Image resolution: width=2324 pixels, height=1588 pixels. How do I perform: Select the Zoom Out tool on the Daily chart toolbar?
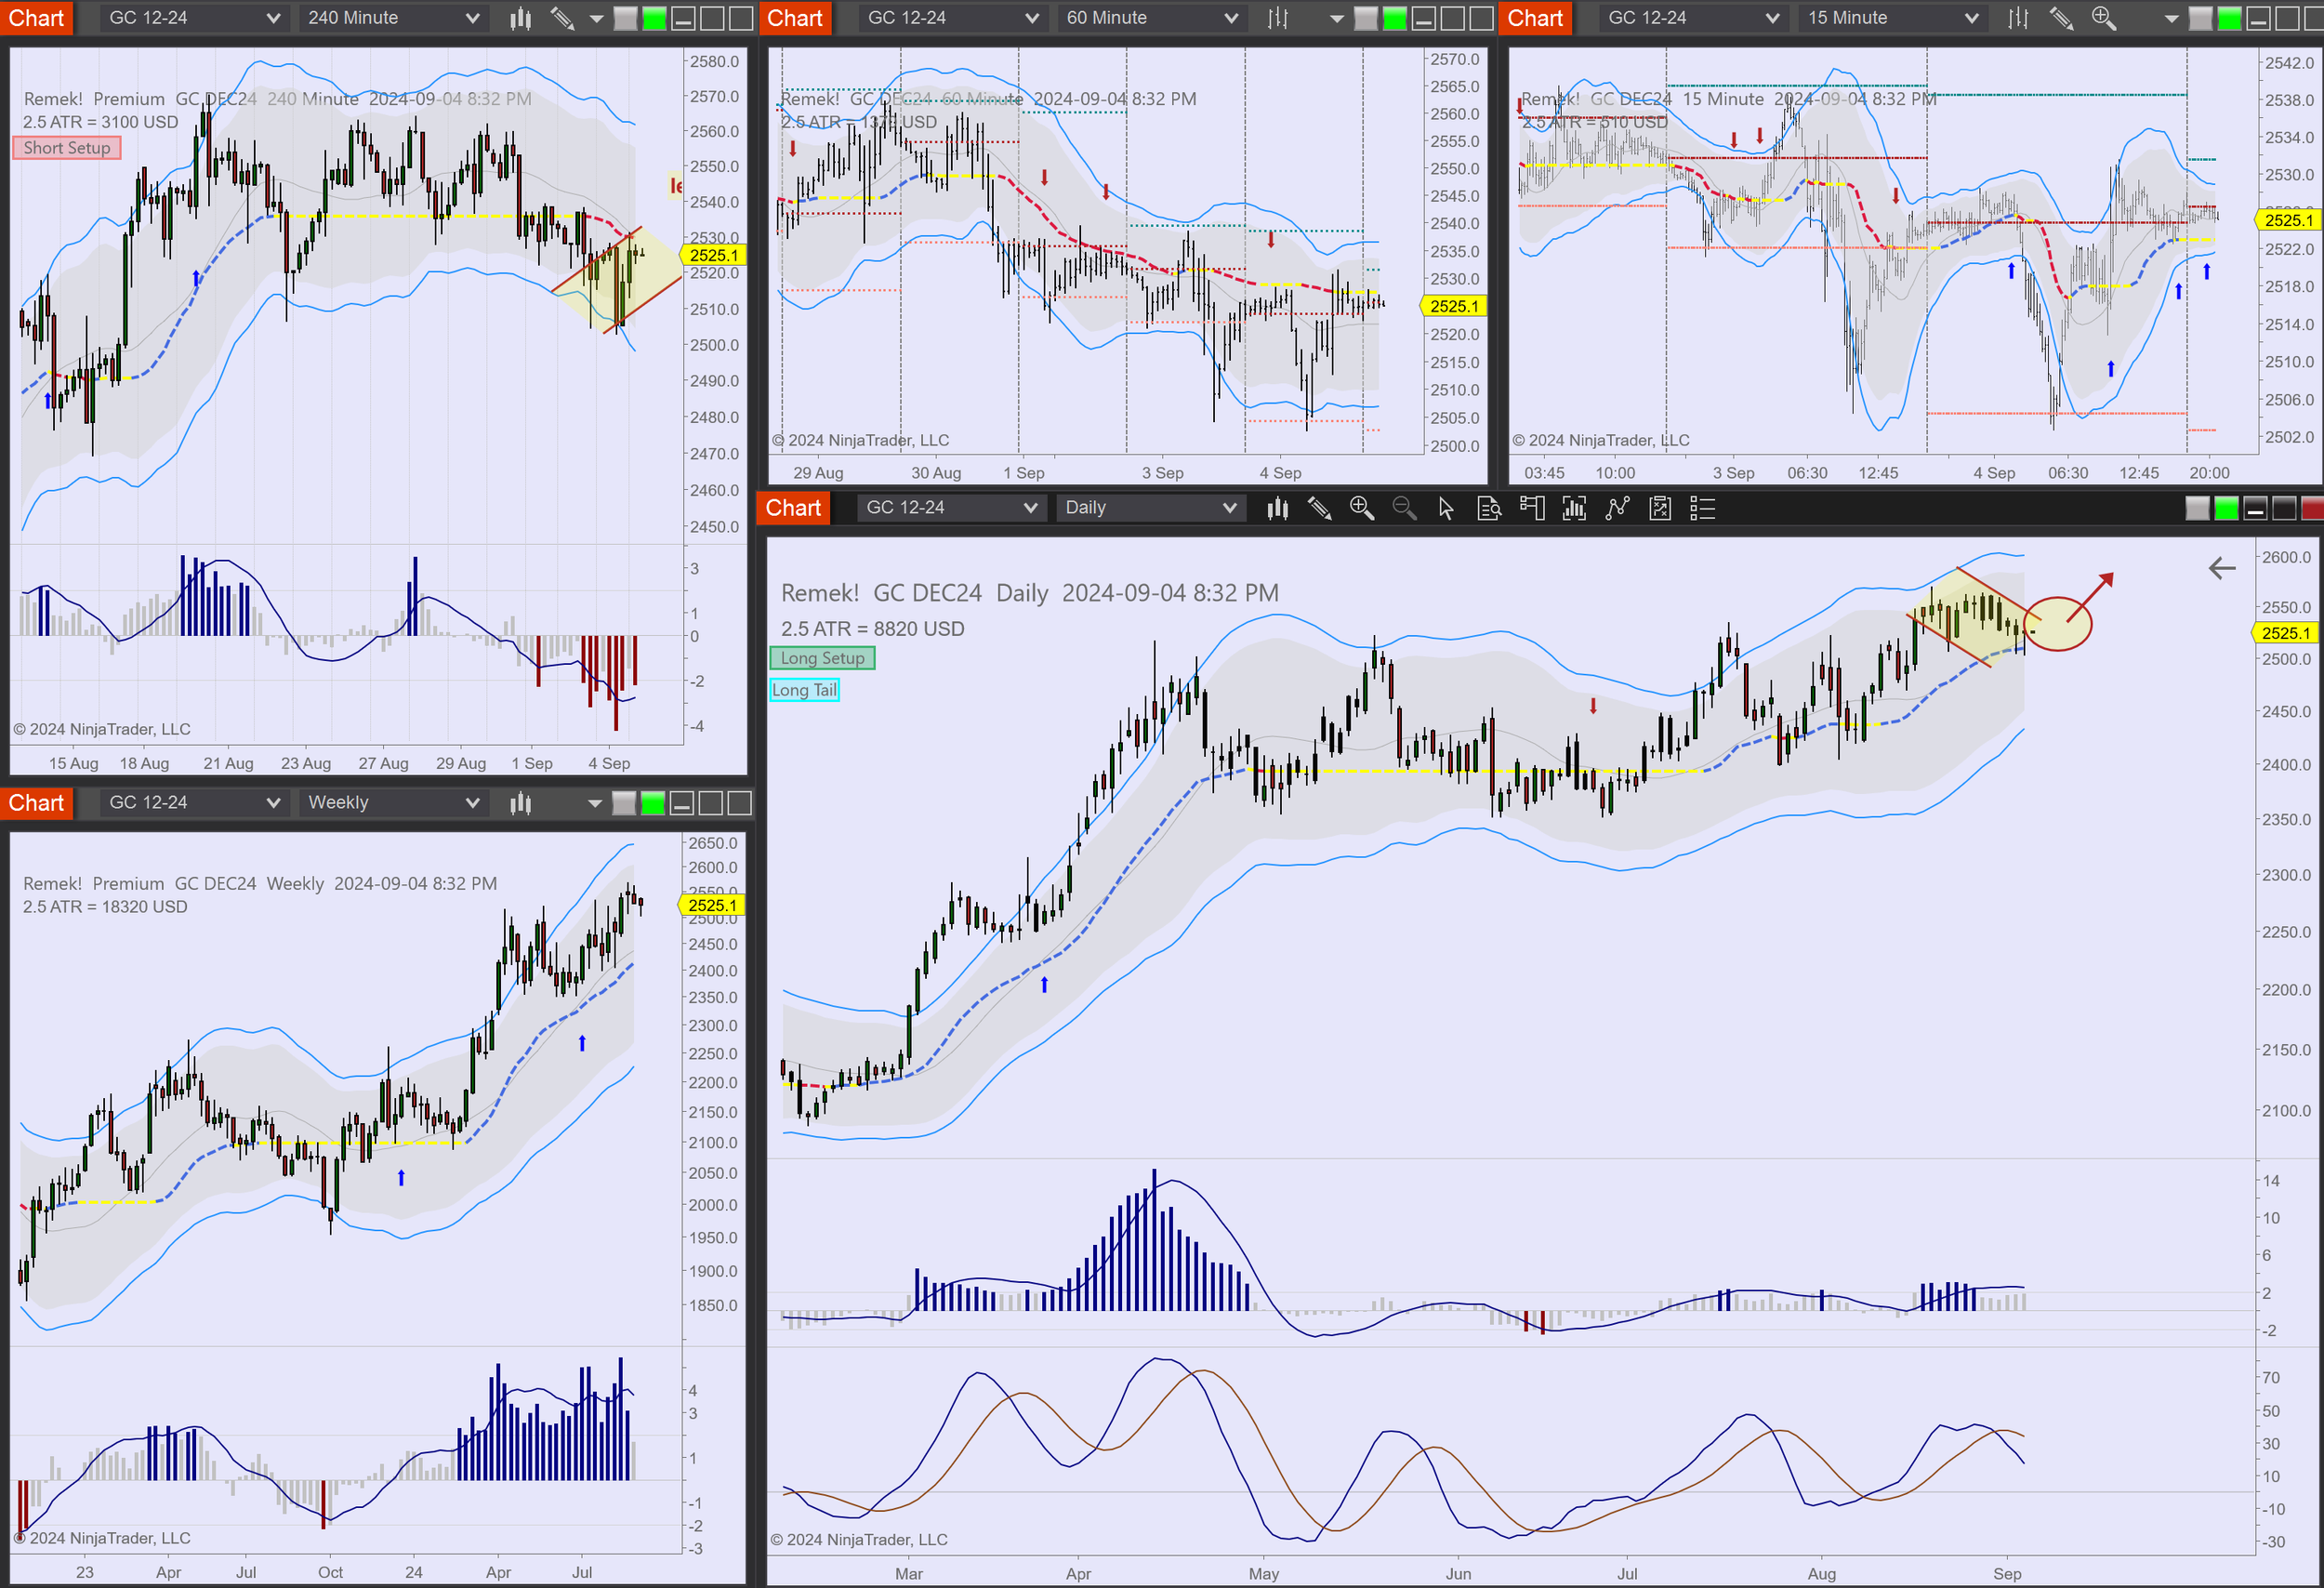coord(1405,508)
